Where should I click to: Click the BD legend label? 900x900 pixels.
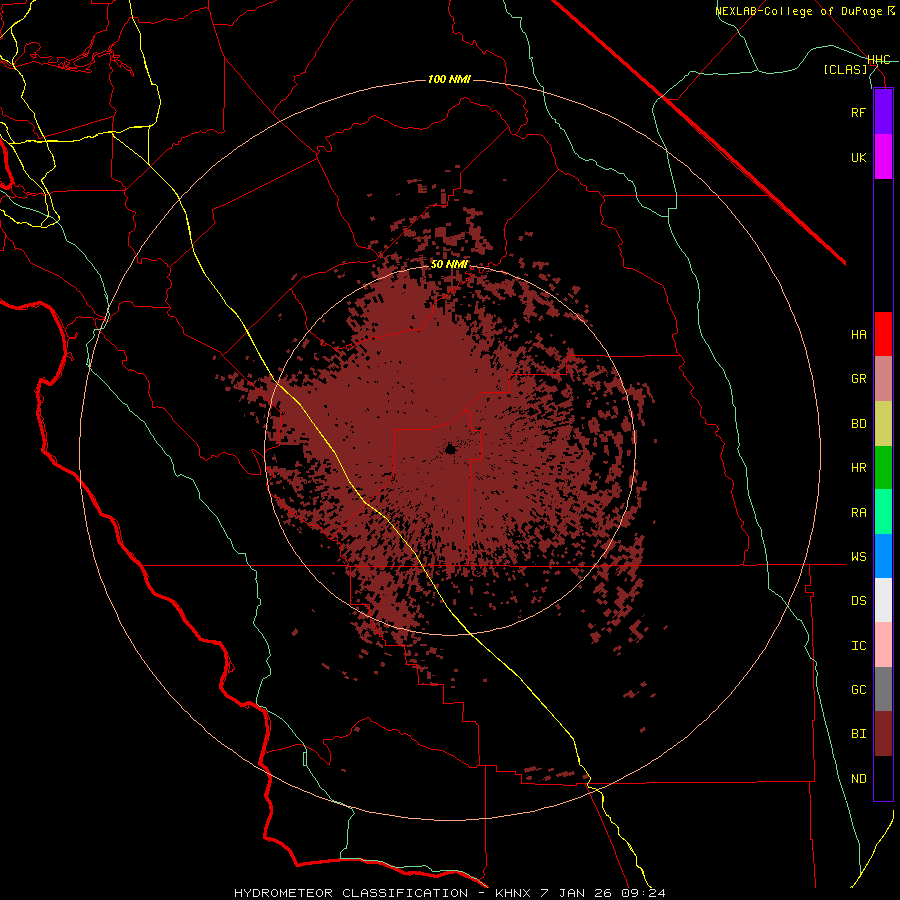(859, 424)
